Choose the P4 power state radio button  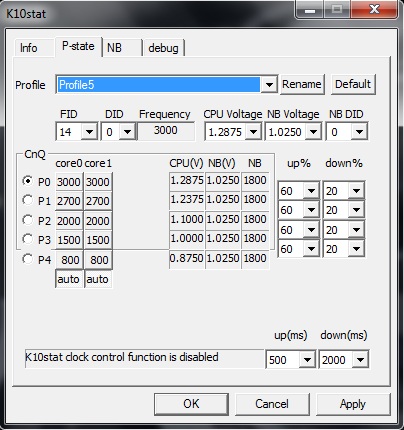point(28,259)
